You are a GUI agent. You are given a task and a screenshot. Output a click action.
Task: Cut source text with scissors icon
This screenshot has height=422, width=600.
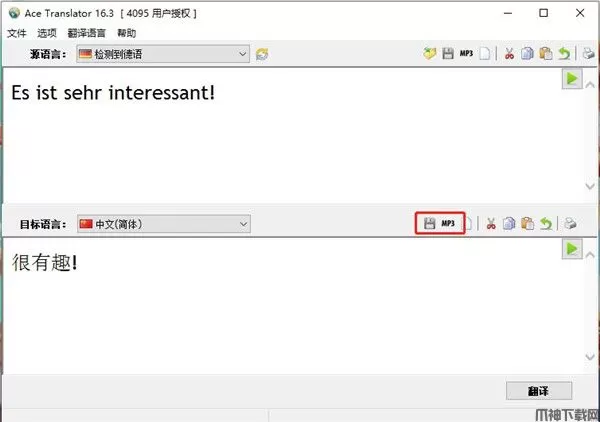pyautogui.click(x=509, y=54)
